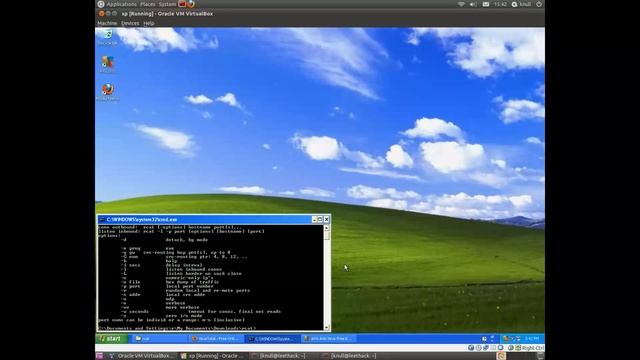Open the power session menu icon
This screenshot has height=360, width=640.
539,4
